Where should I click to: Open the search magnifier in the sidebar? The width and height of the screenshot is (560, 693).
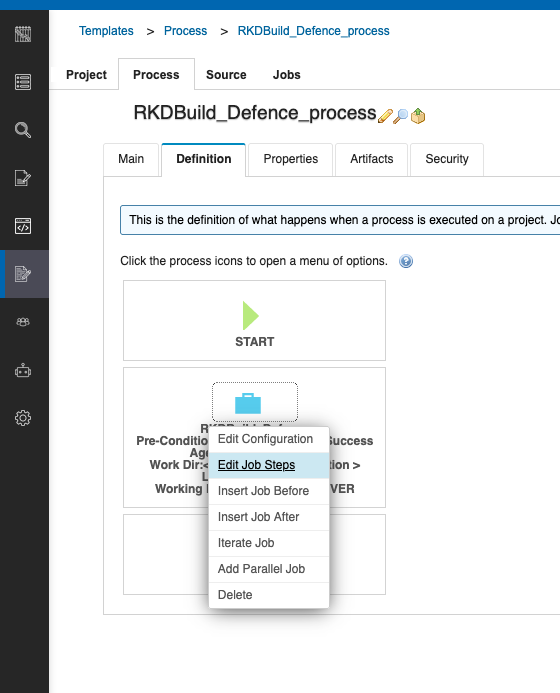point(23,130)
